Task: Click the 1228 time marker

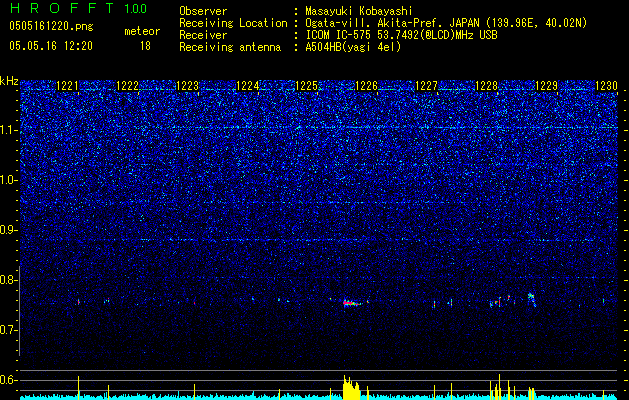Action: [486, 86]
